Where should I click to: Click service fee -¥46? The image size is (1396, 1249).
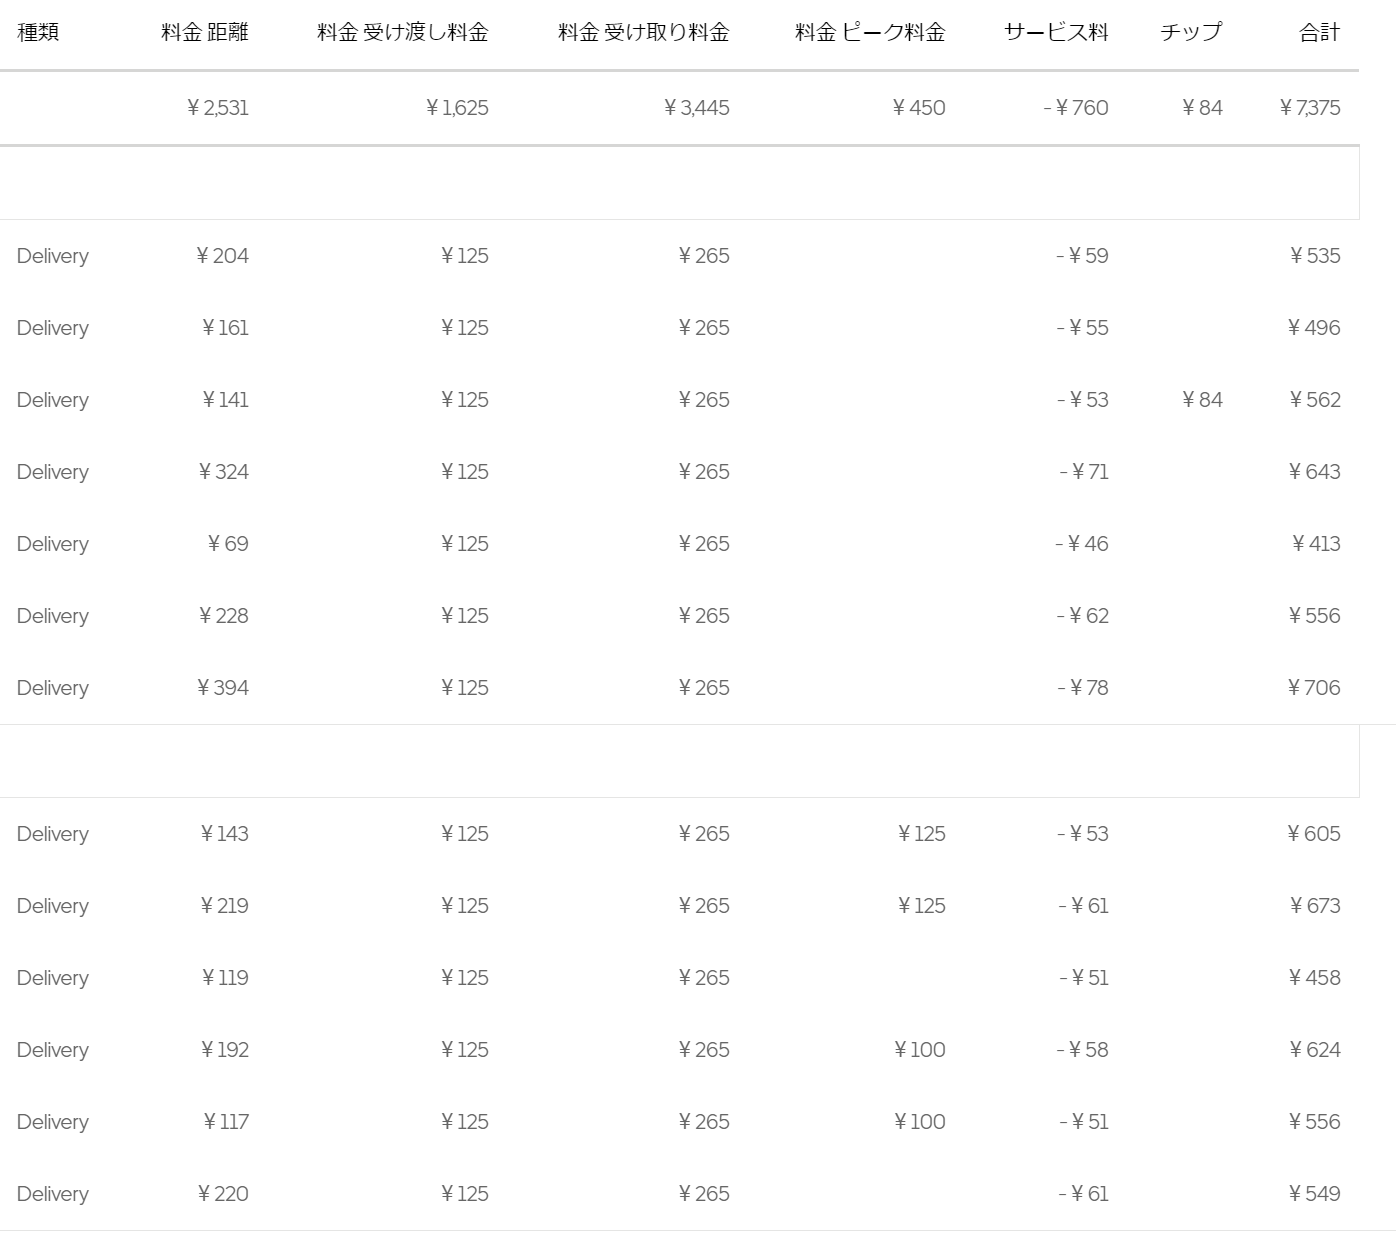tap(1082, 544)
